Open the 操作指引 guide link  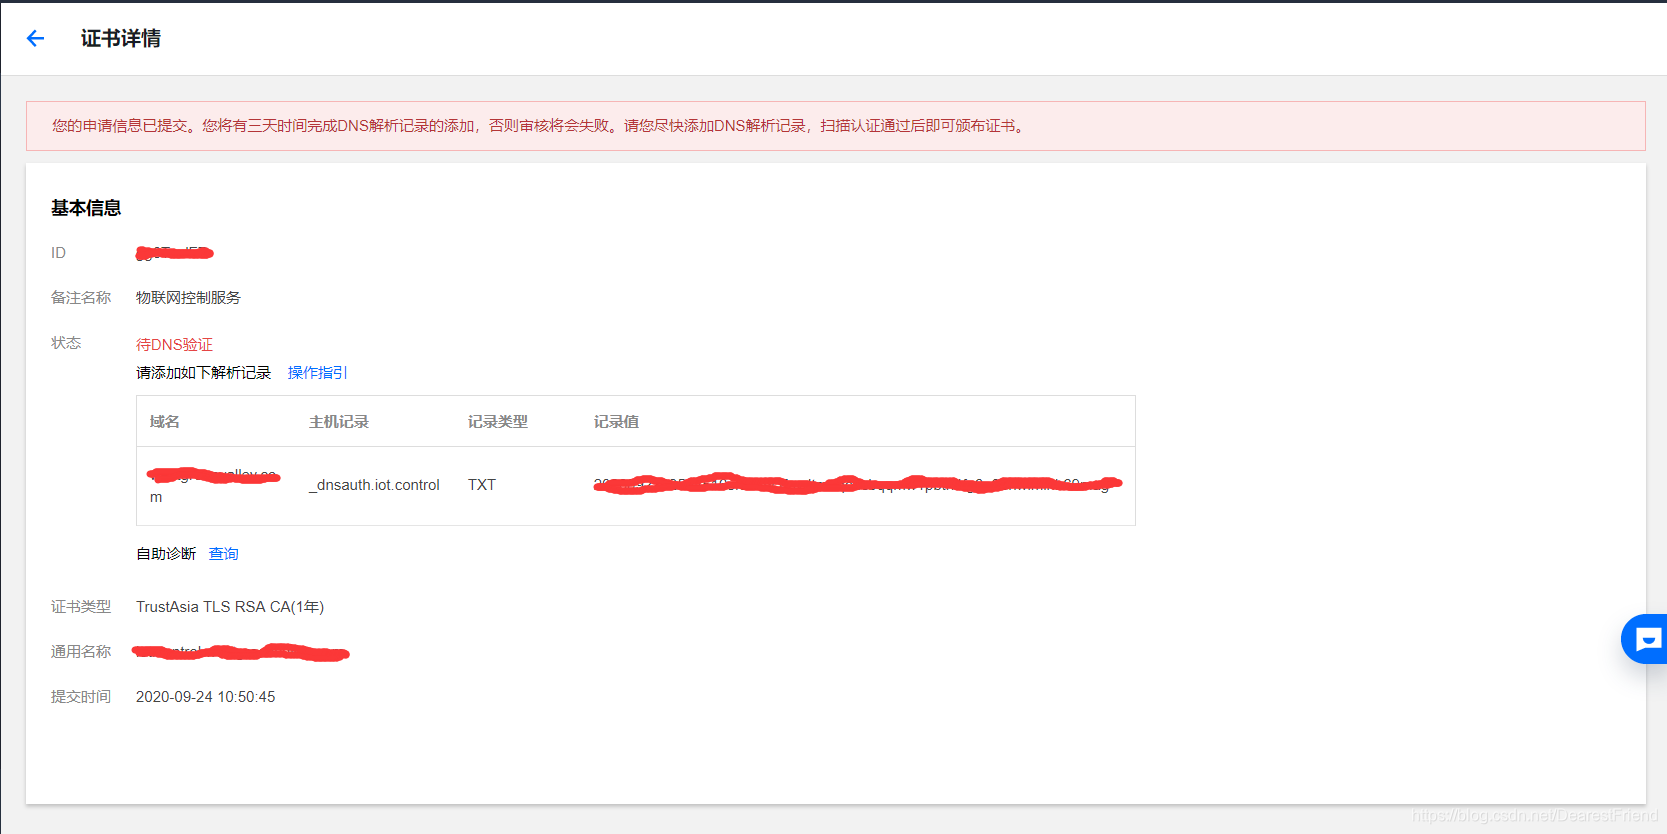tap(317, 372)
